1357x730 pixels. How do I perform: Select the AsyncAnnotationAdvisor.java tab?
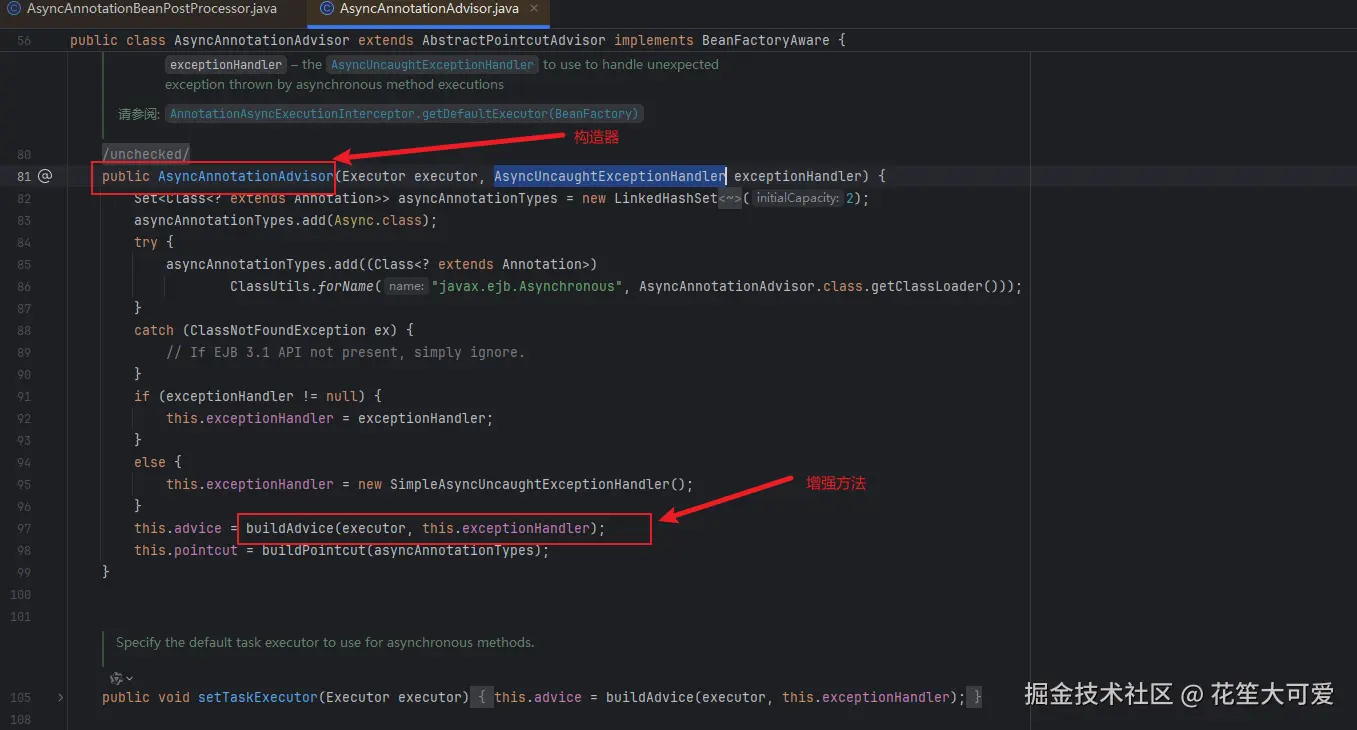point(429,8)
